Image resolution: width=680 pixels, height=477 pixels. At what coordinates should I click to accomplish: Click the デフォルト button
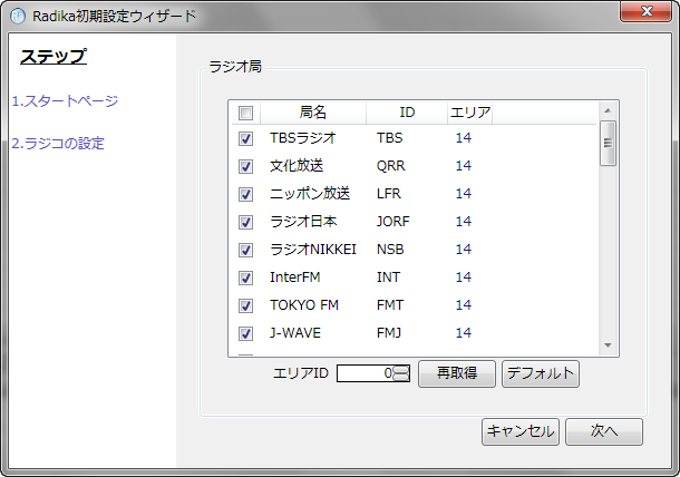540,373
